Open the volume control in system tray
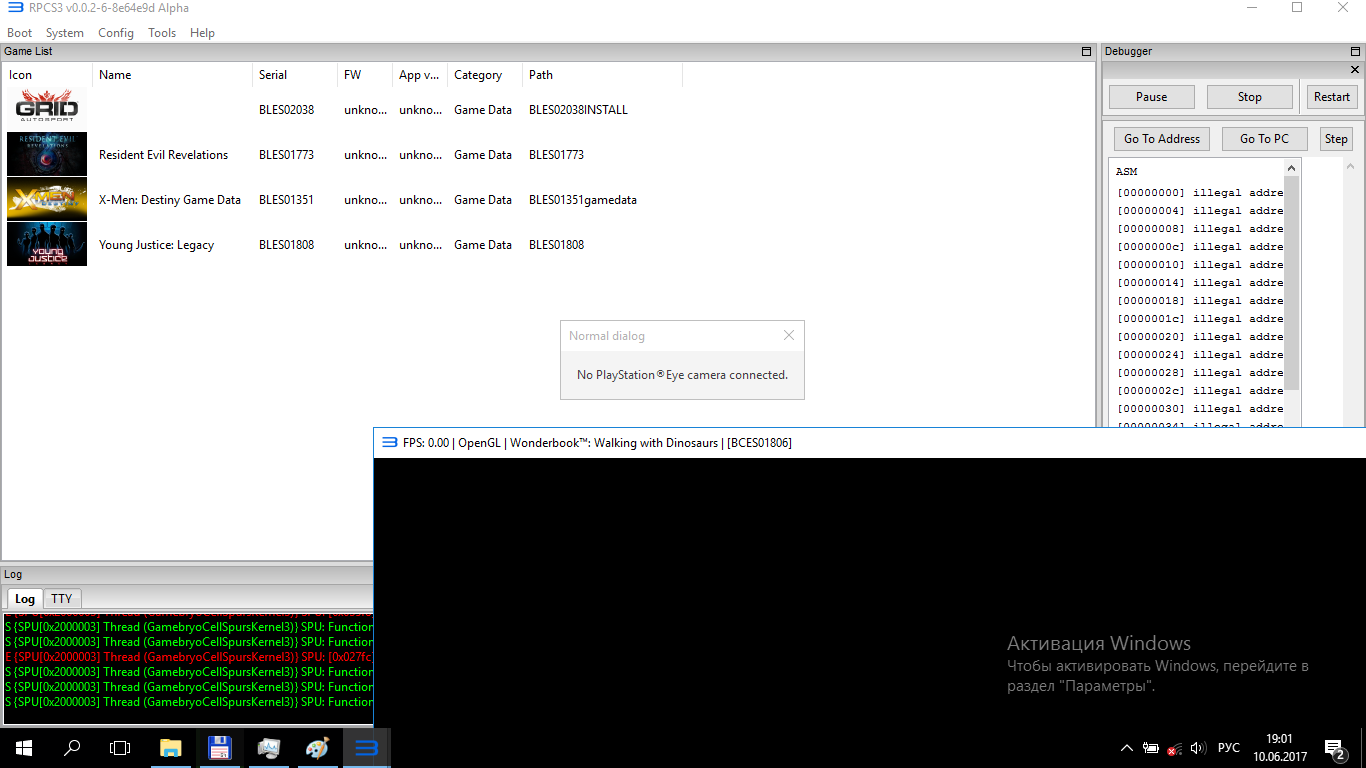The width and height of the screenshot is (1366, 768). [x=1198, y=748]
